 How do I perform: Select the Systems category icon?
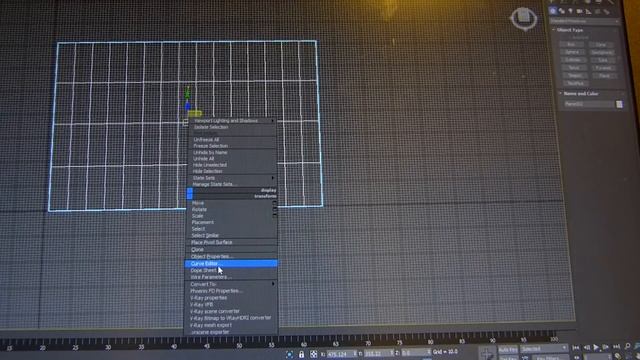(607, 12)
